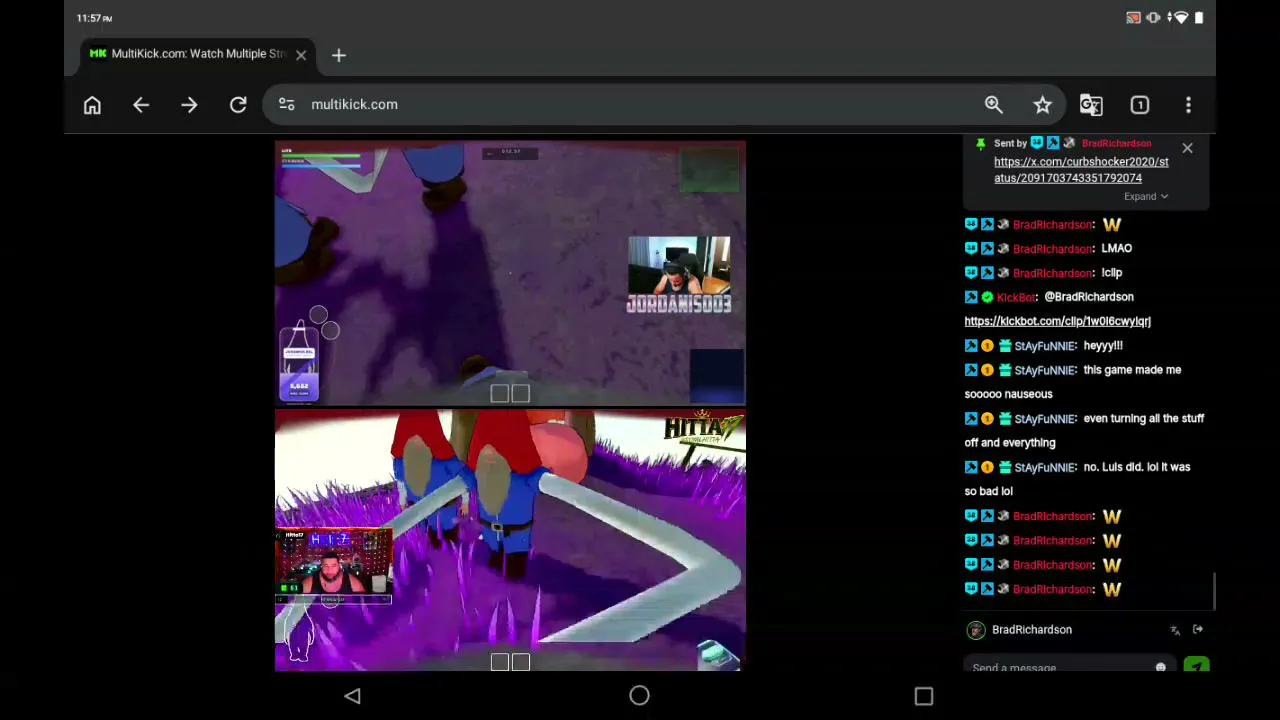
Task: Open the page zoom magnifier
Action: coord(994,105)
